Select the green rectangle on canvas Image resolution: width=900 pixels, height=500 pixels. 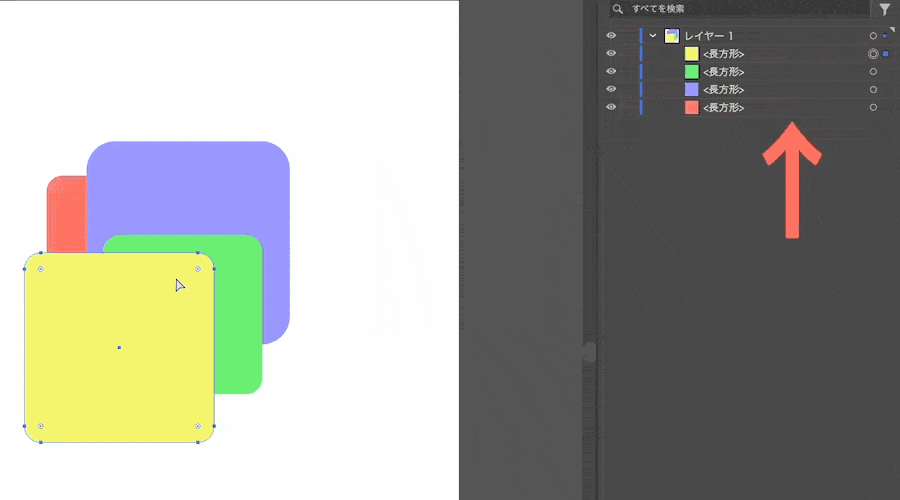238,321
